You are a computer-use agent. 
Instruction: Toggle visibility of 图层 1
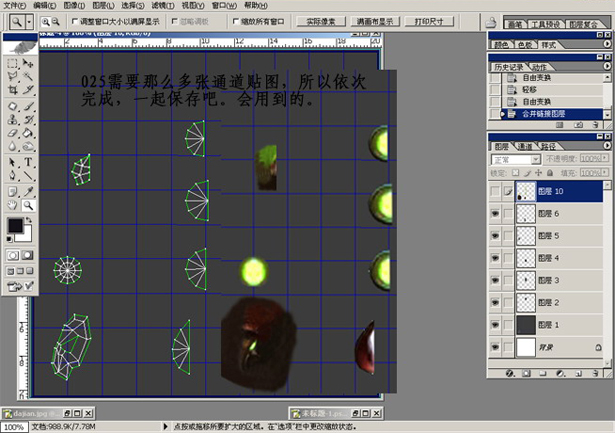point(497,325)
